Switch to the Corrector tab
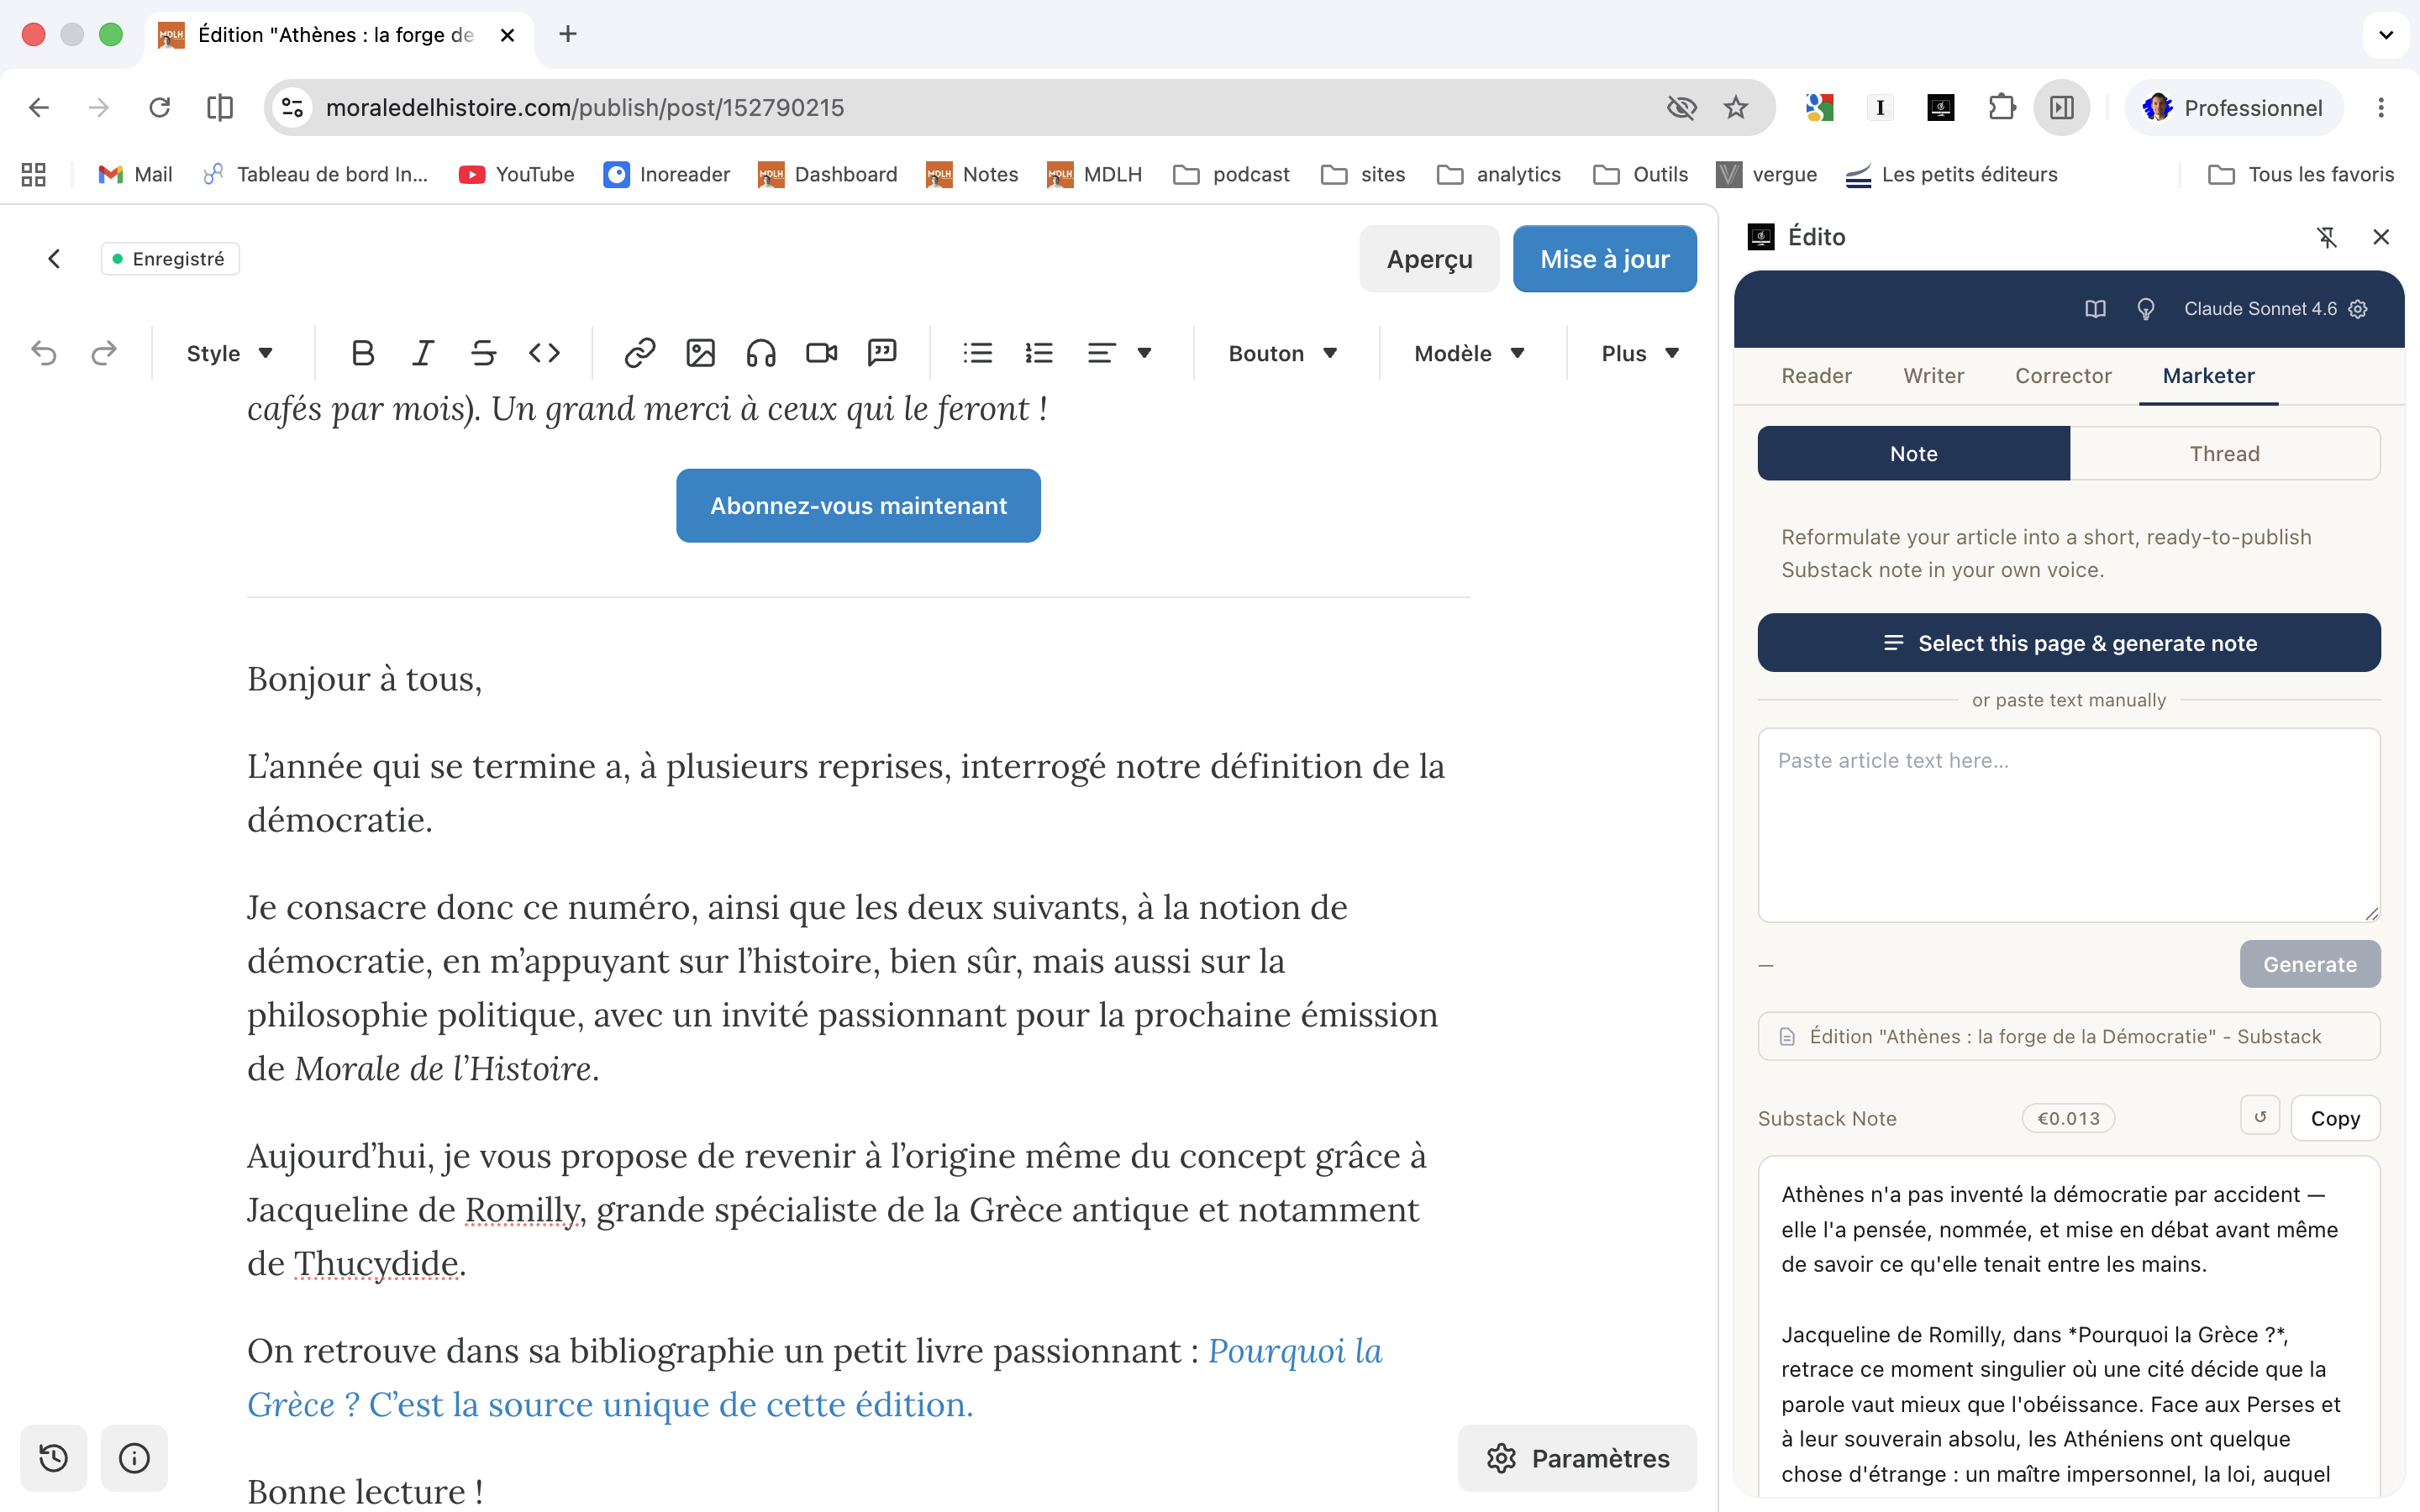The height and width of the screenshot is (1512, 2420). 2062,376
